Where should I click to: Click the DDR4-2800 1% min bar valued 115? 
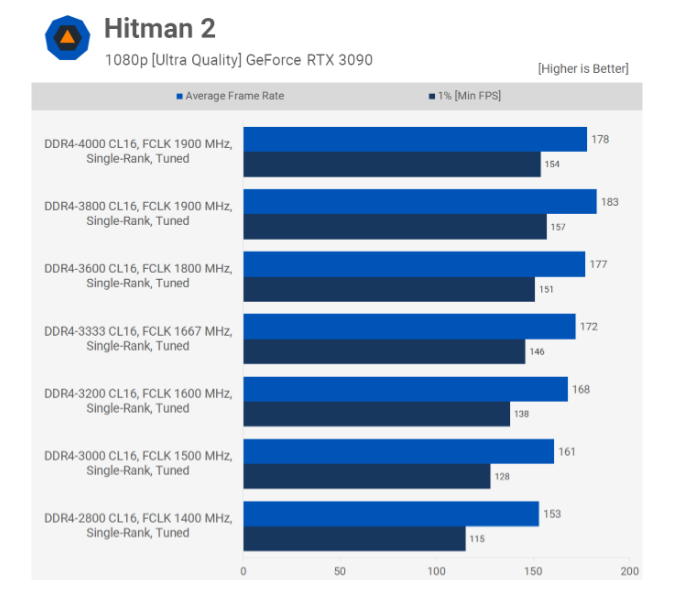point(354,539)
